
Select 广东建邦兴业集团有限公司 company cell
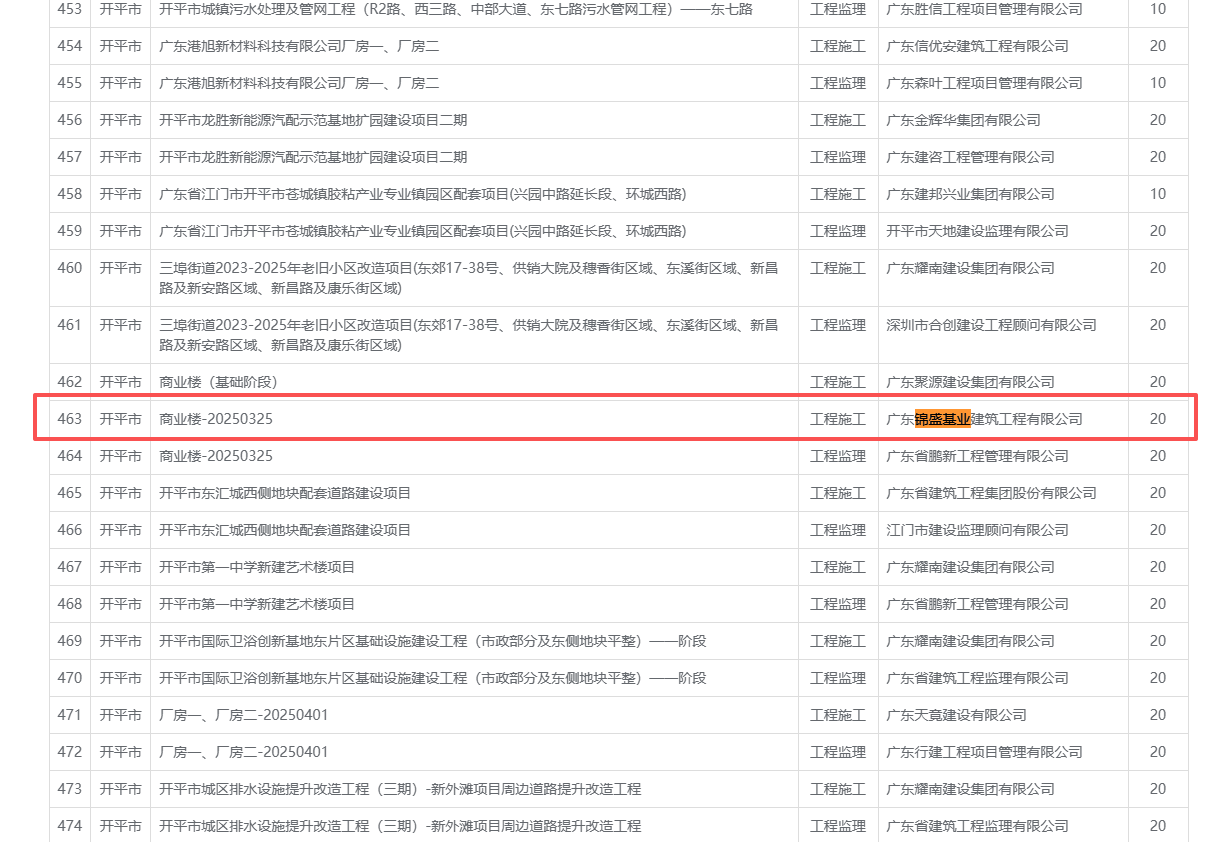coord(970,194)
